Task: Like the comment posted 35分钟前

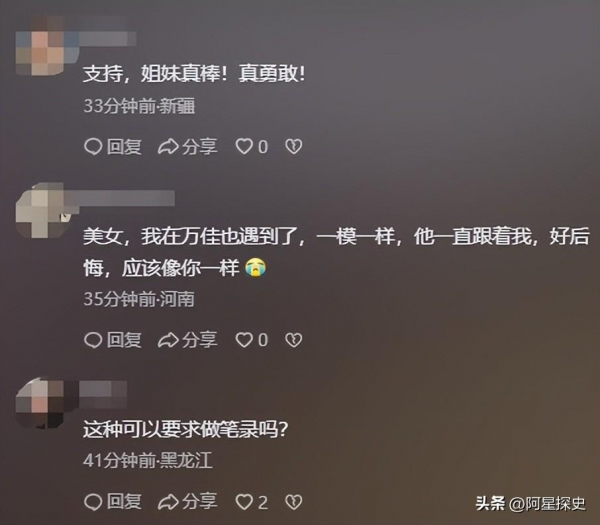Action: (251, 340)
